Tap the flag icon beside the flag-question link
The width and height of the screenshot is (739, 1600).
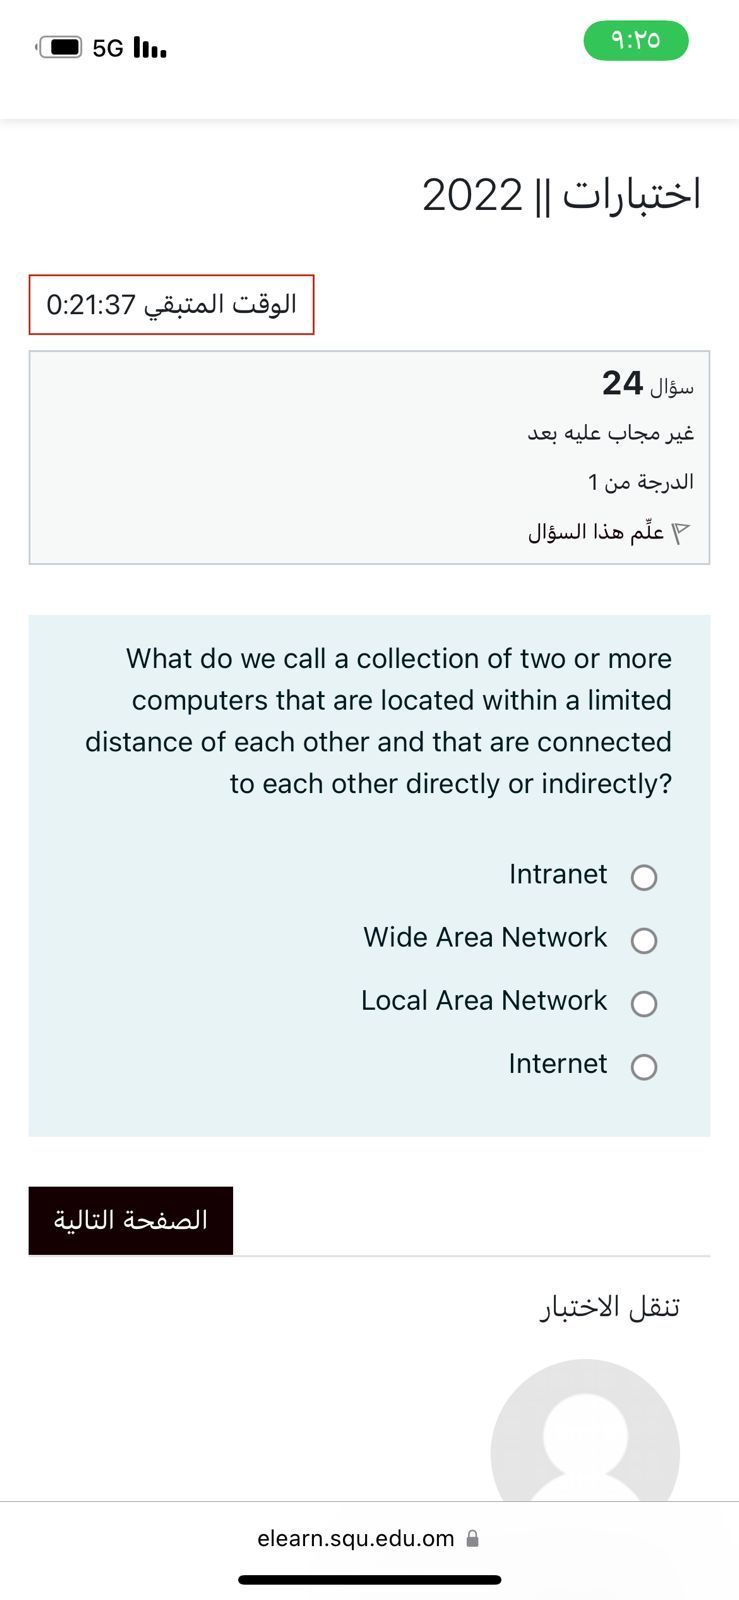coord(681,533)
